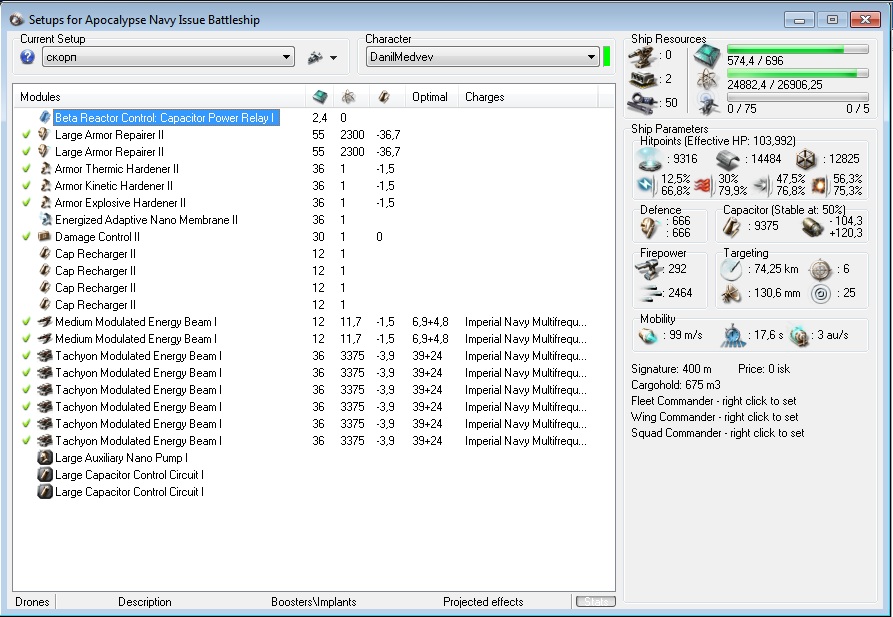The image size is (893, 617).
Task: Click the targeting range icon showing 74,25 km
Action: (731, 269)
